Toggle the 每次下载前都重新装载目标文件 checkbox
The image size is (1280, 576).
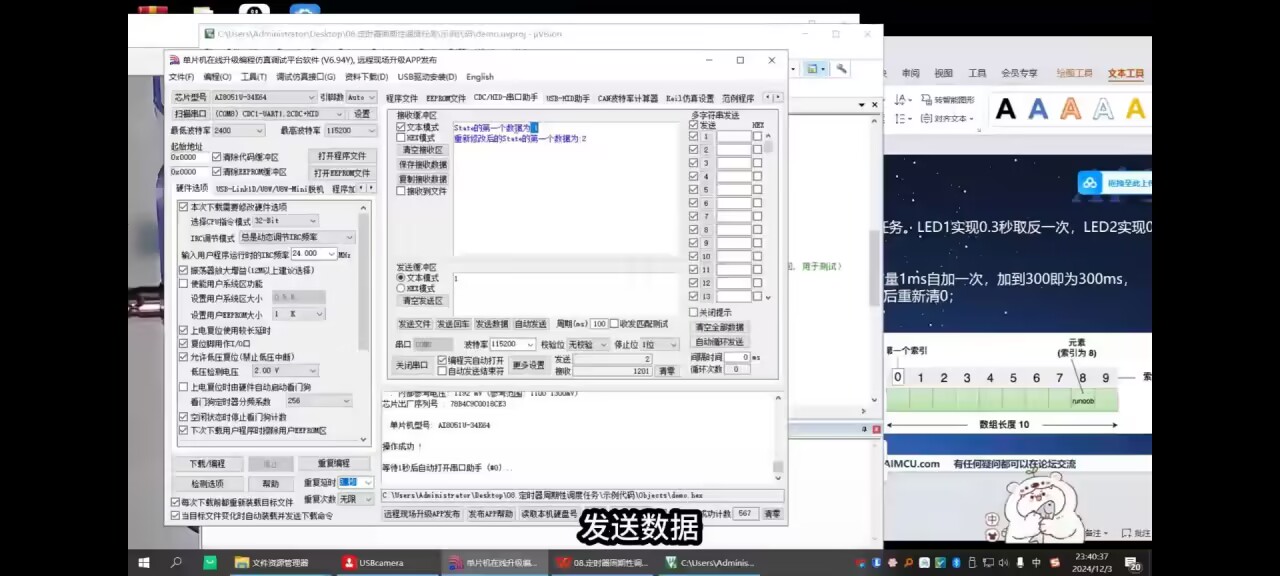[175, 502]
